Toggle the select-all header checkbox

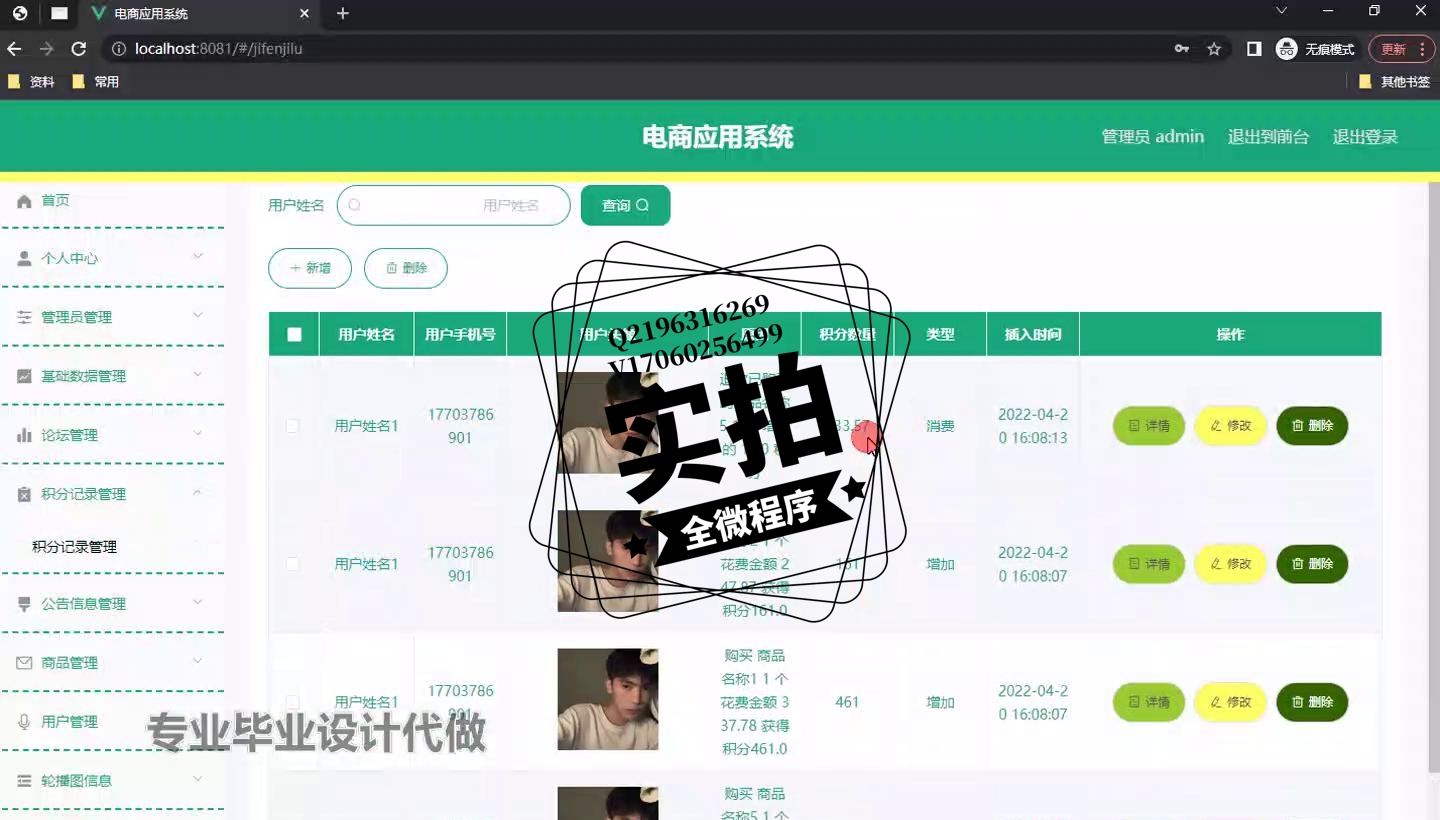(x=294, y=335)
